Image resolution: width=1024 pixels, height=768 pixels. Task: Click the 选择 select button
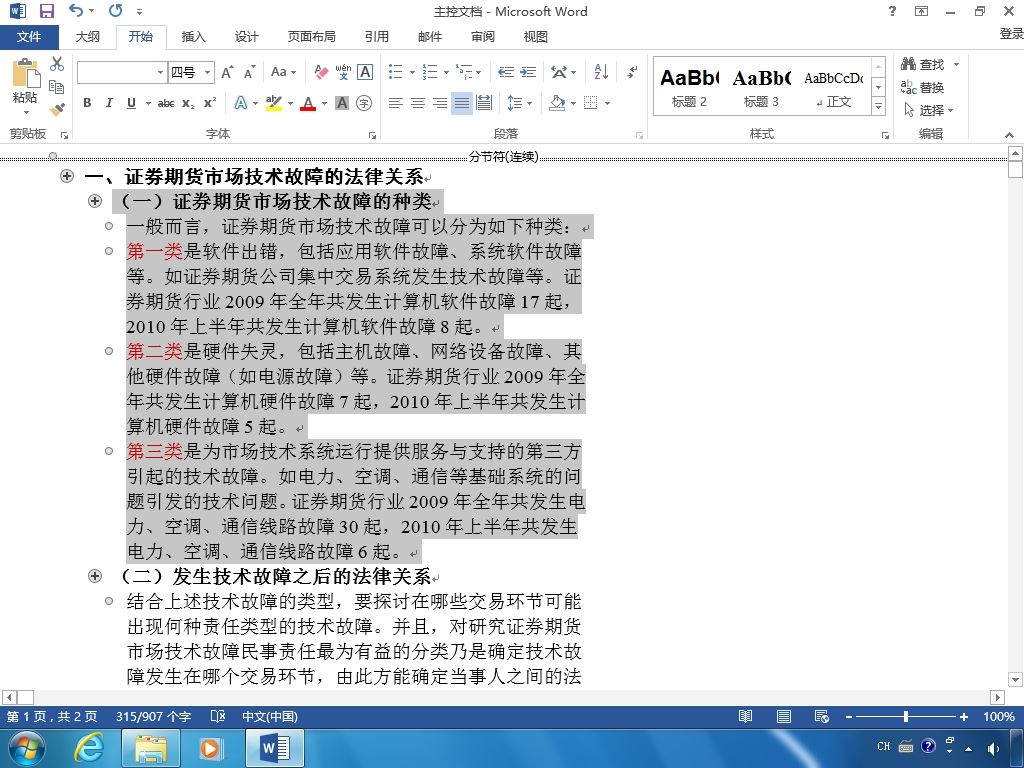tap(929, 110)
